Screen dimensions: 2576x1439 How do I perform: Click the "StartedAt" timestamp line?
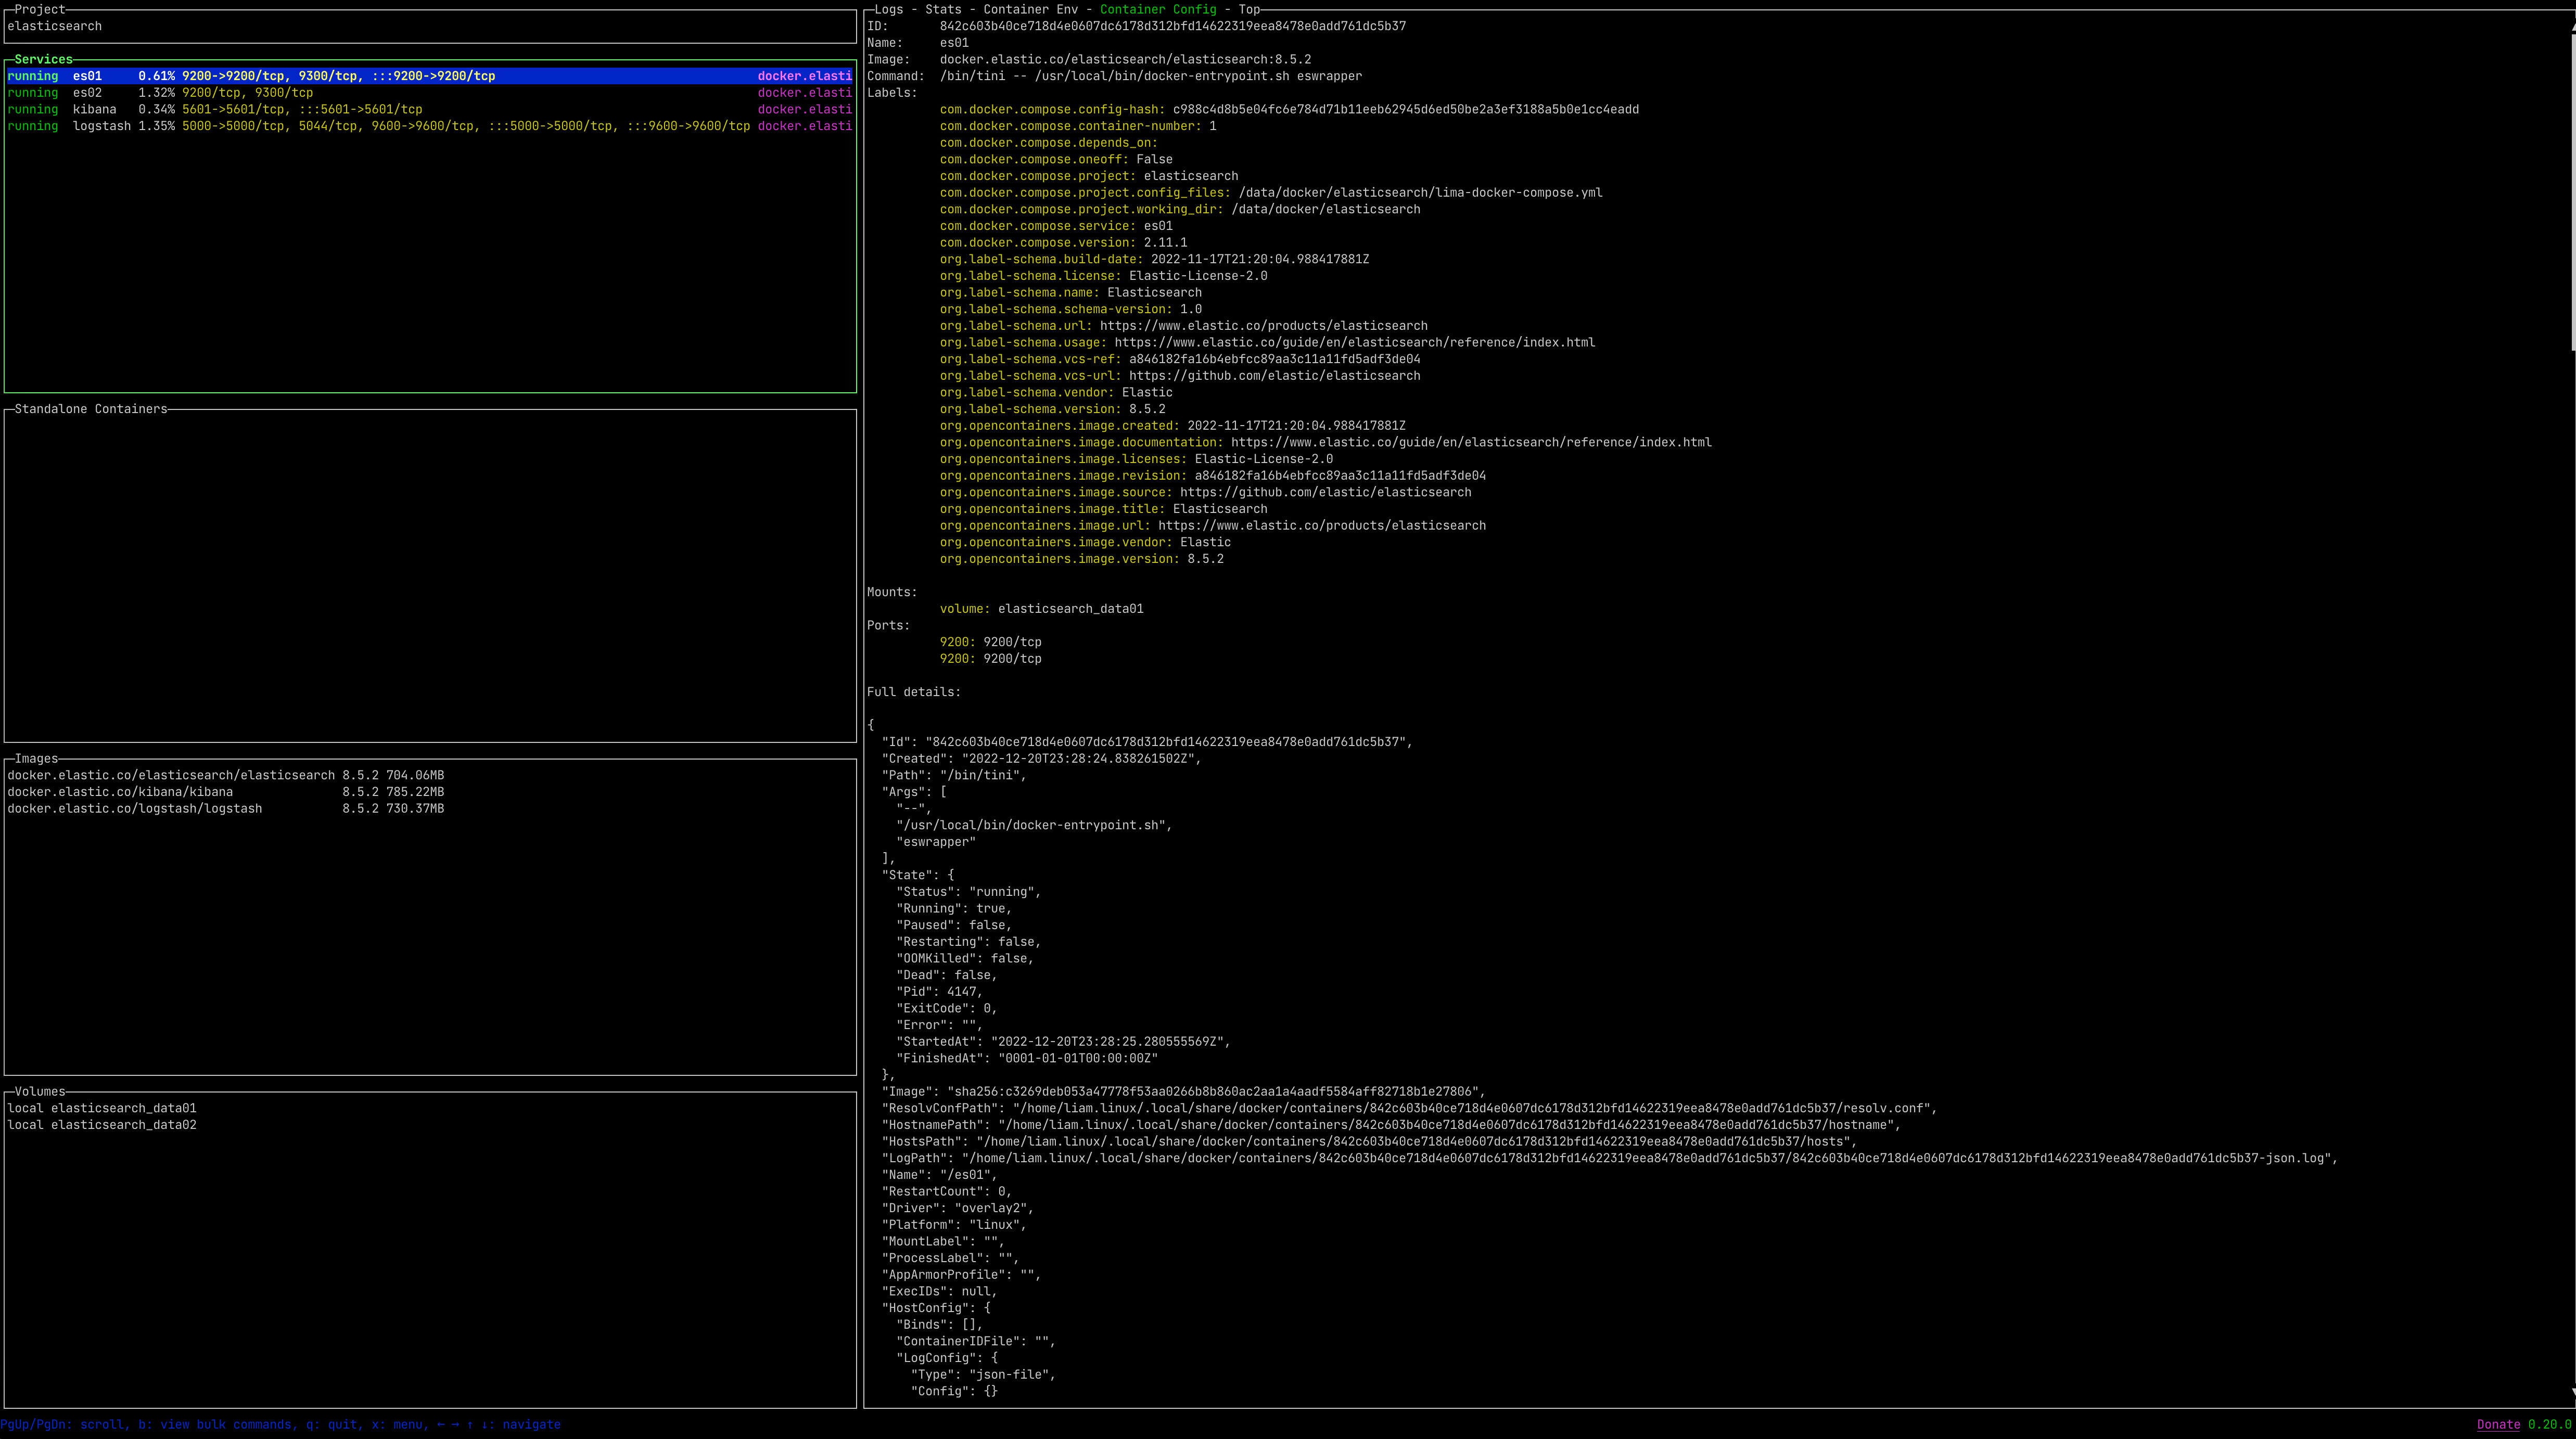pyautogui.click(x=1063, y=1042)
